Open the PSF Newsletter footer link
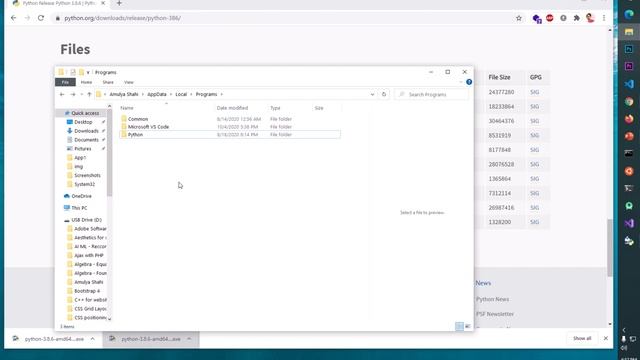Screen dimensions: 640x360 (x=495, y=314)
